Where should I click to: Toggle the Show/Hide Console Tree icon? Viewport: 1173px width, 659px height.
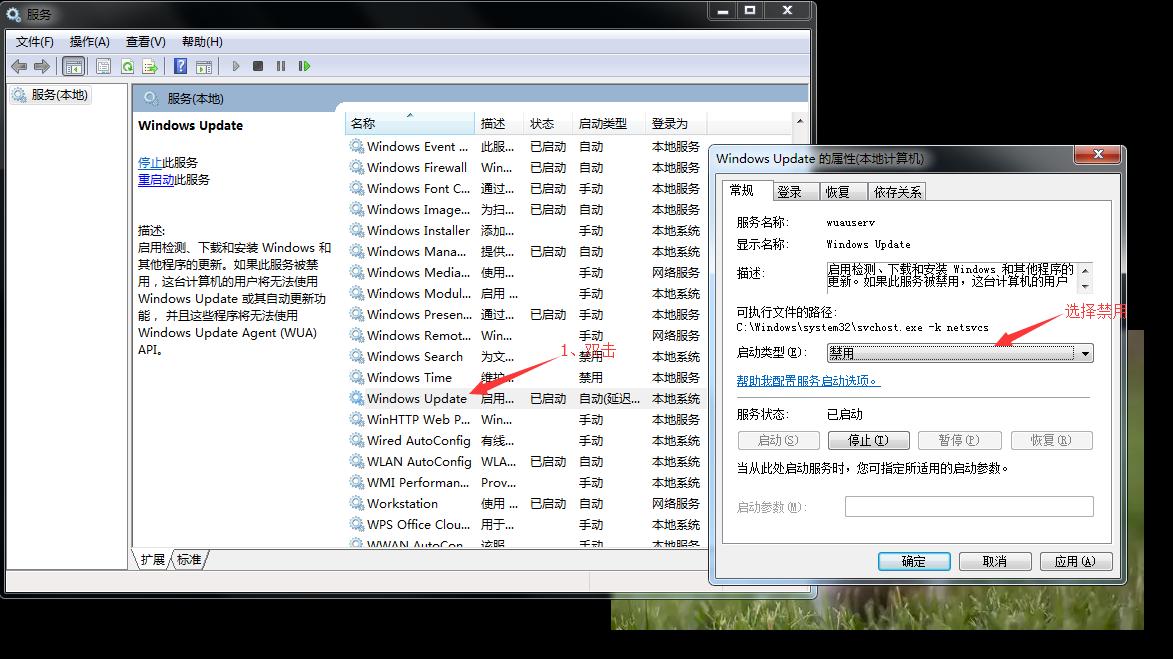tap(74, 66)
